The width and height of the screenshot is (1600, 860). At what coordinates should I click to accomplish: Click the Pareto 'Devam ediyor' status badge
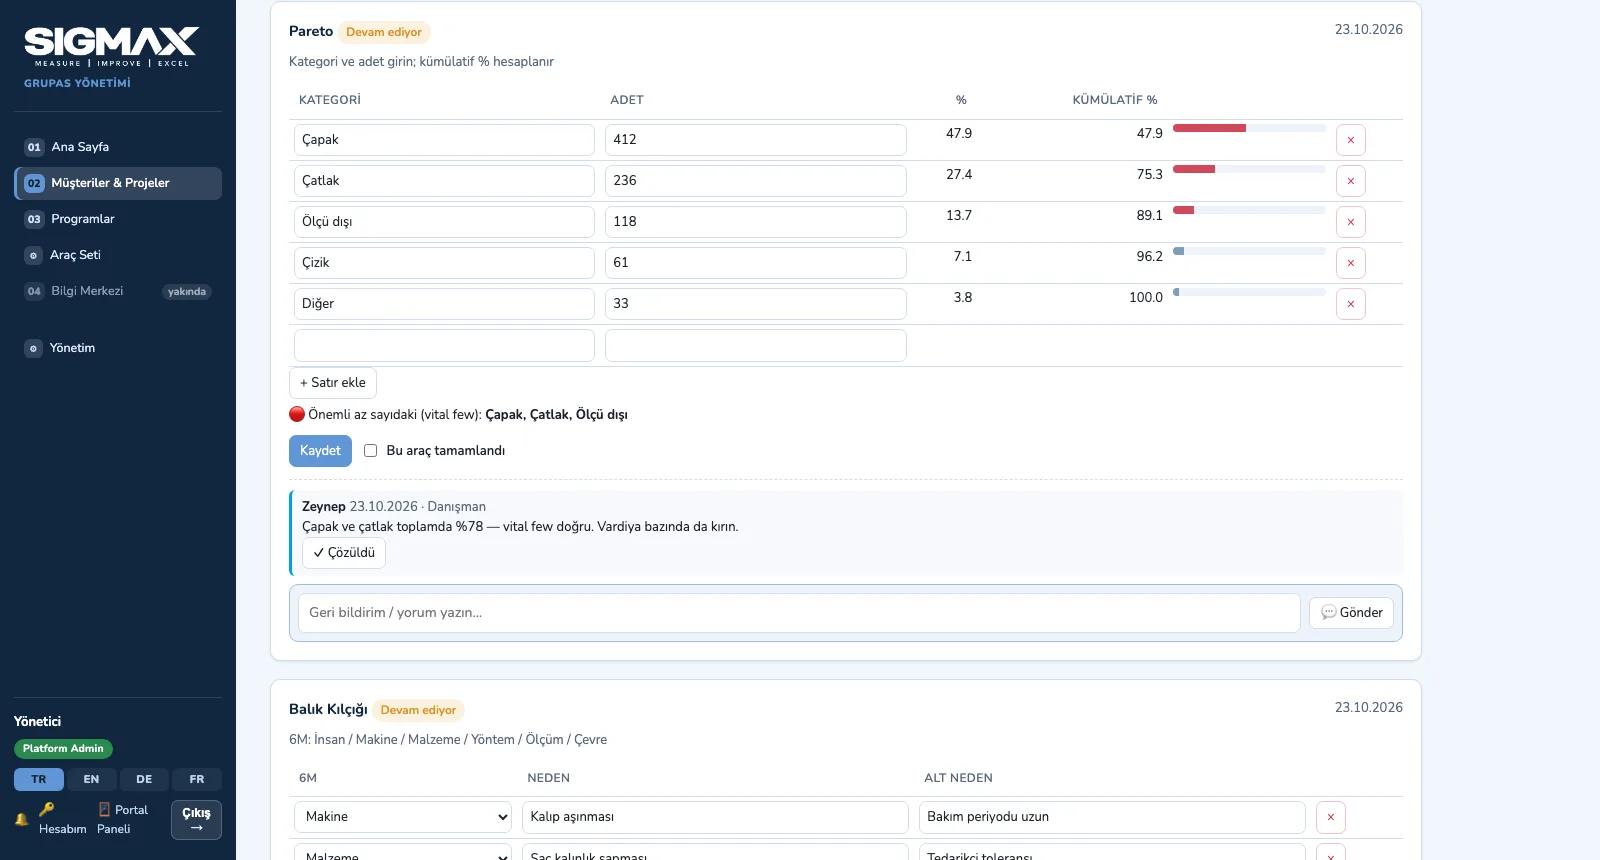pyautogui.click(x=384, y=32)
